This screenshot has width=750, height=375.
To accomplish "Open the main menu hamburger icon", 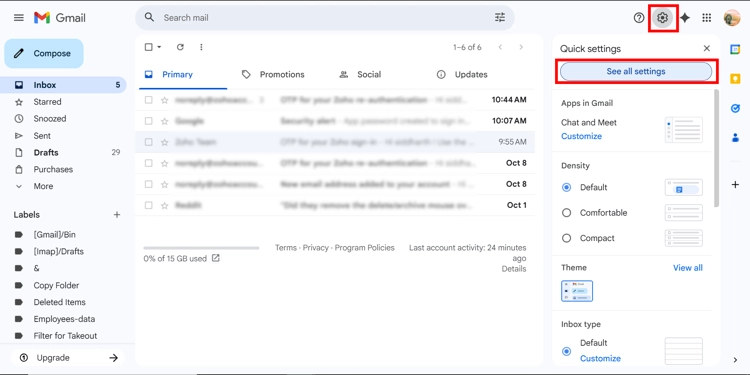I will point(19,18).
